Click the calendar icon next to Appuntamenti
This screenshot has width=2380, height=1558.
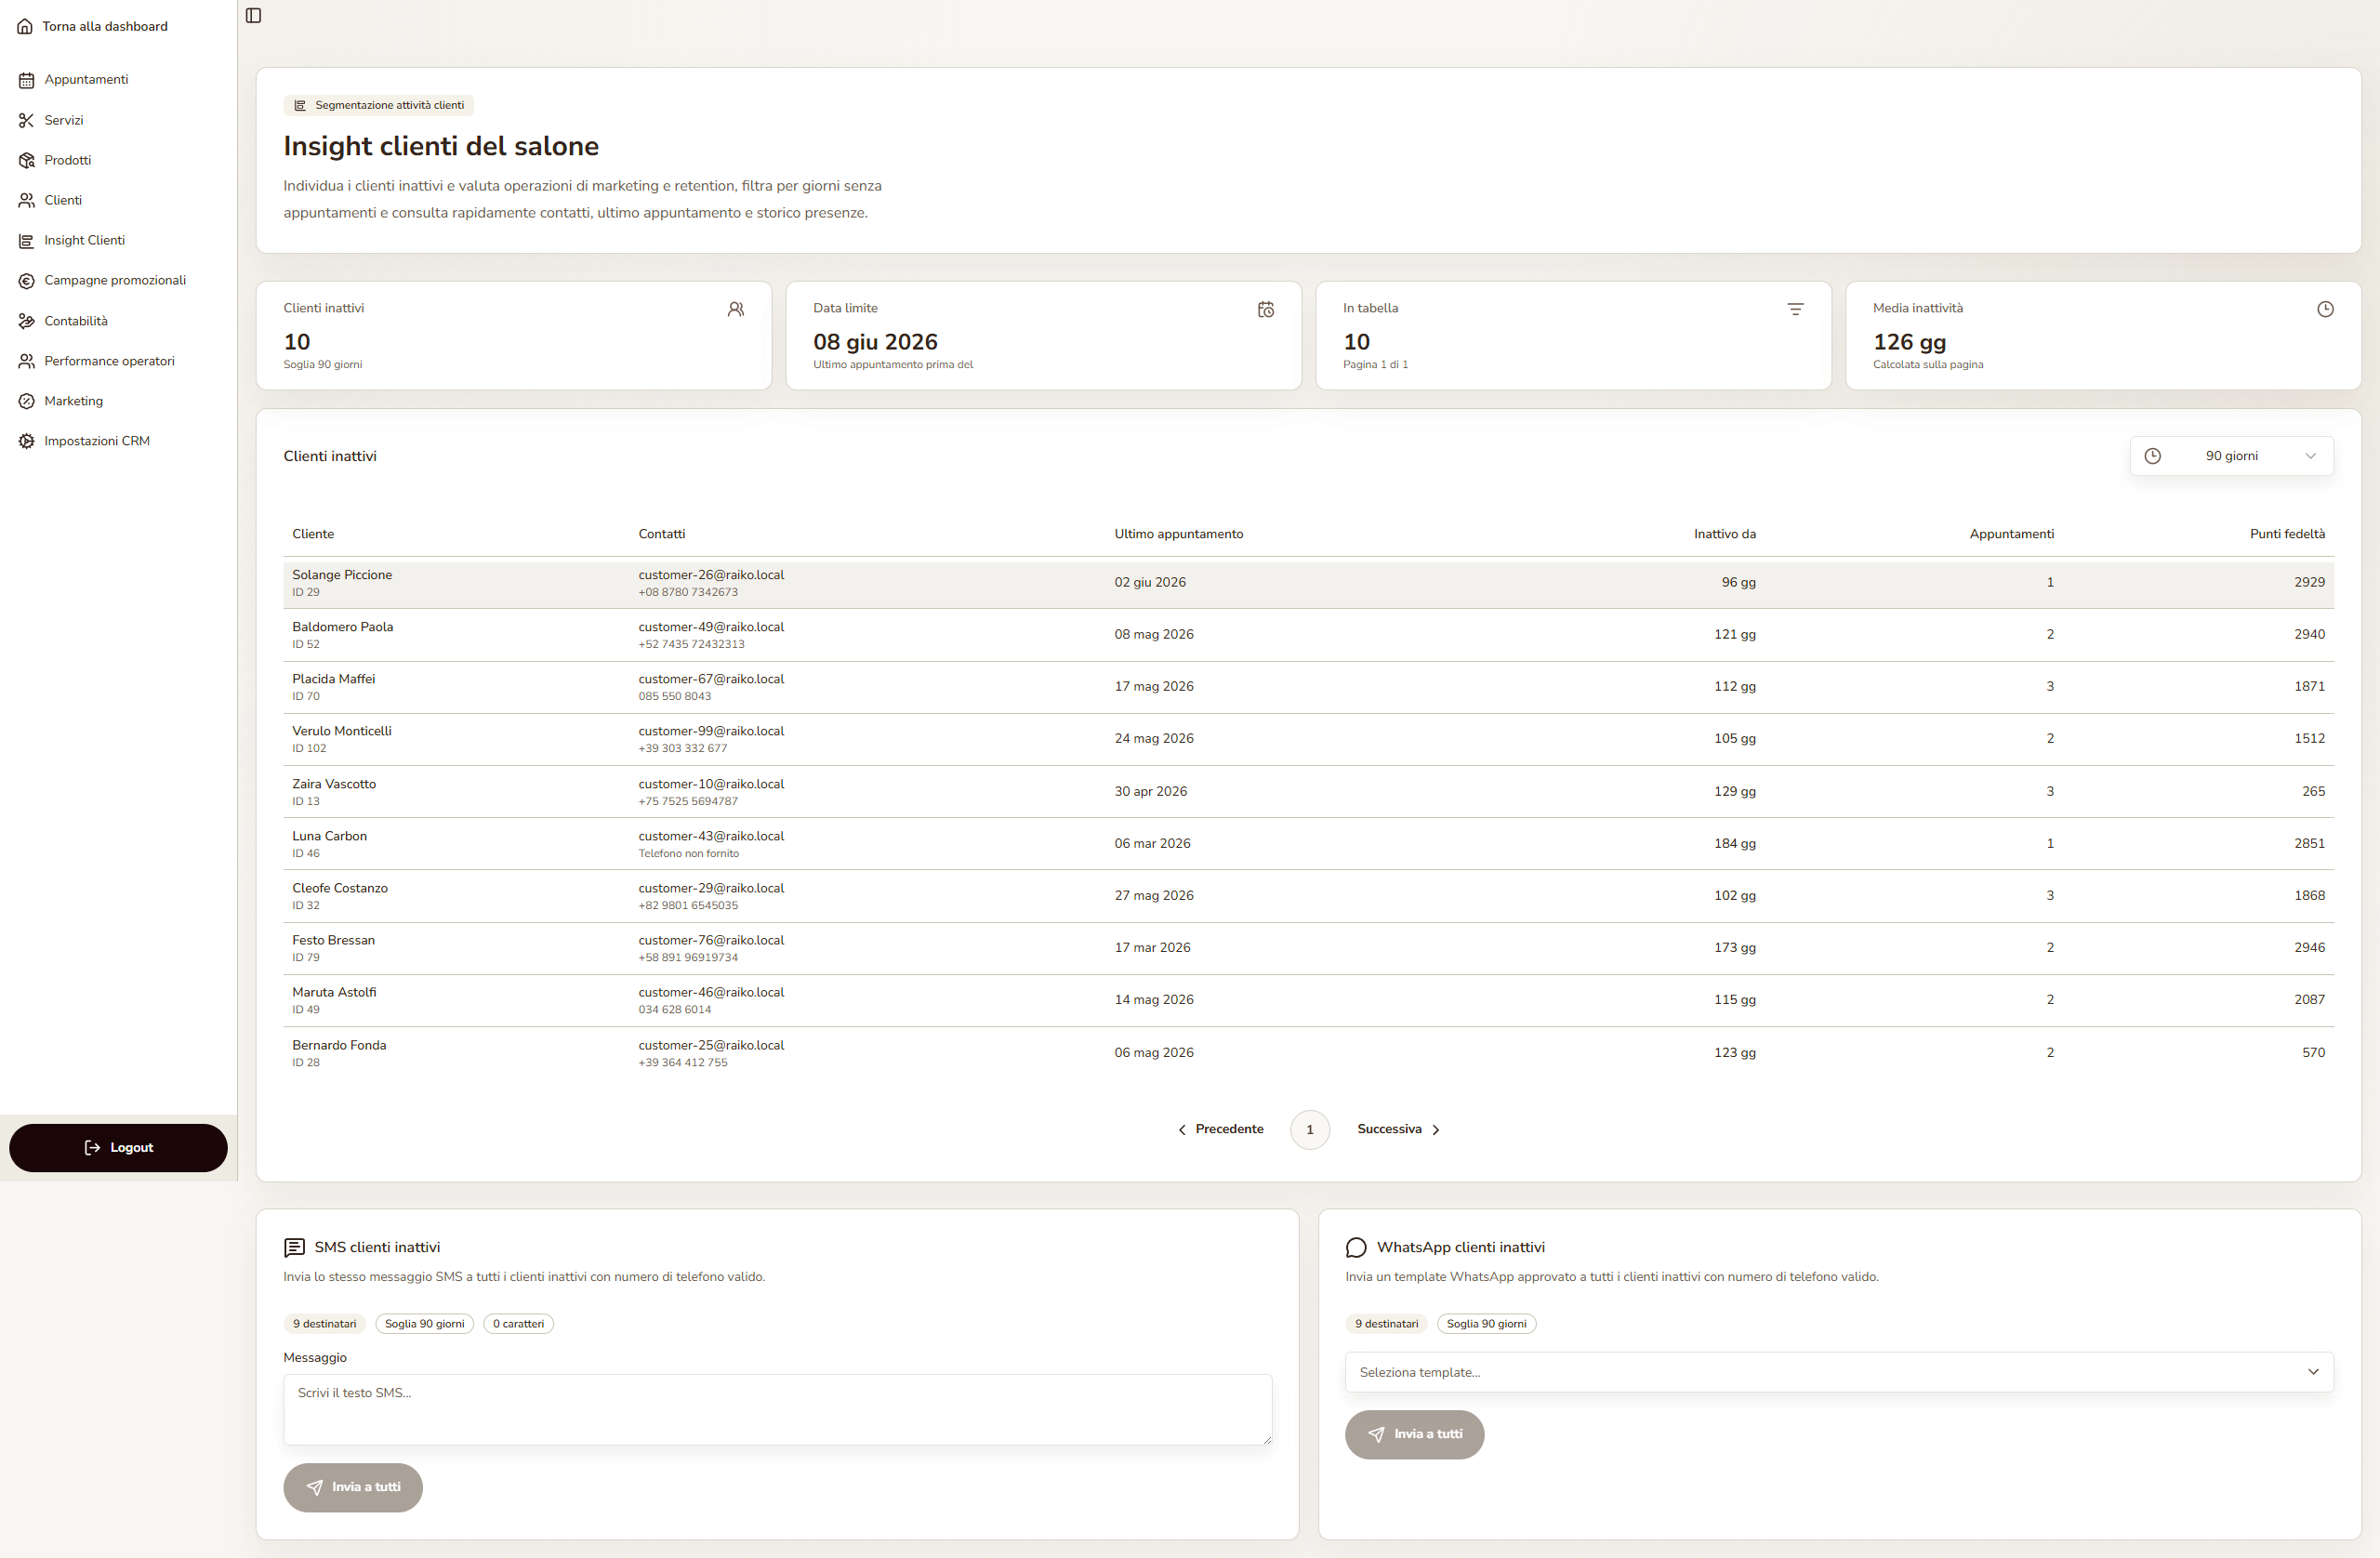[27, 80]
